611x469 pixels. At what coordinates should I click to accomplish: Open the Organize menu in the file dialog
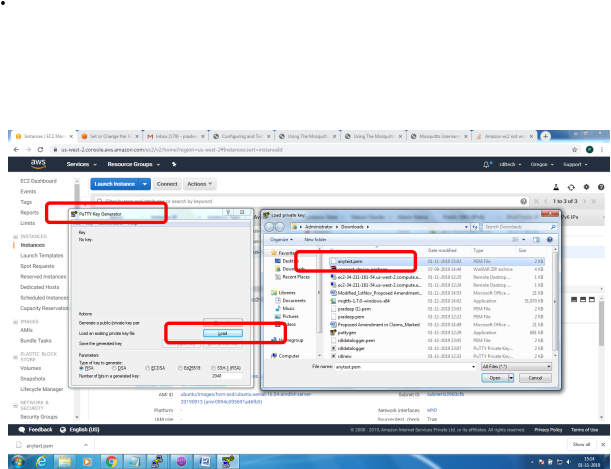pyautogui.click(x=278, y=240)
